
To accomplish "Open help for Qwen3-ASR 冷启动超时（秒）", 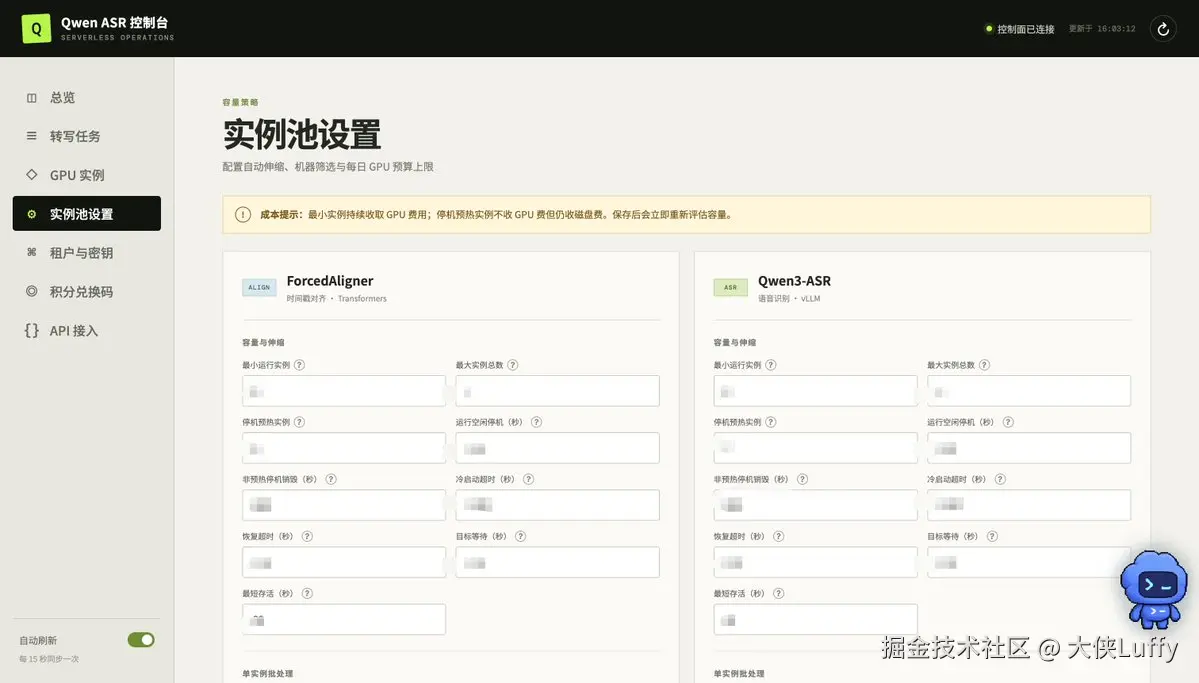I will 1000,480.
